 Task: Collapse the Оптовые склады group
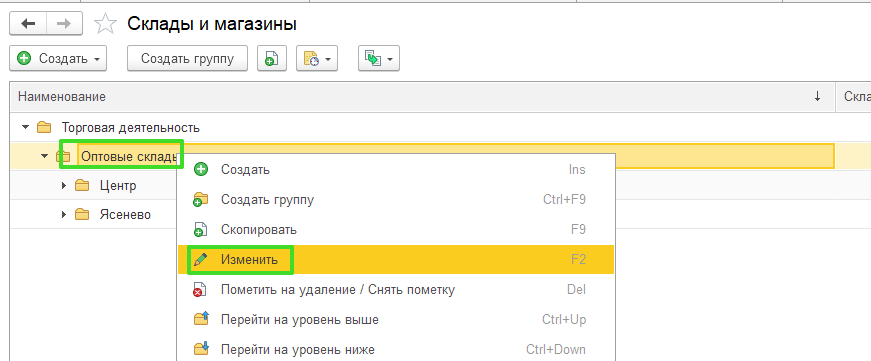coord(45,157)
